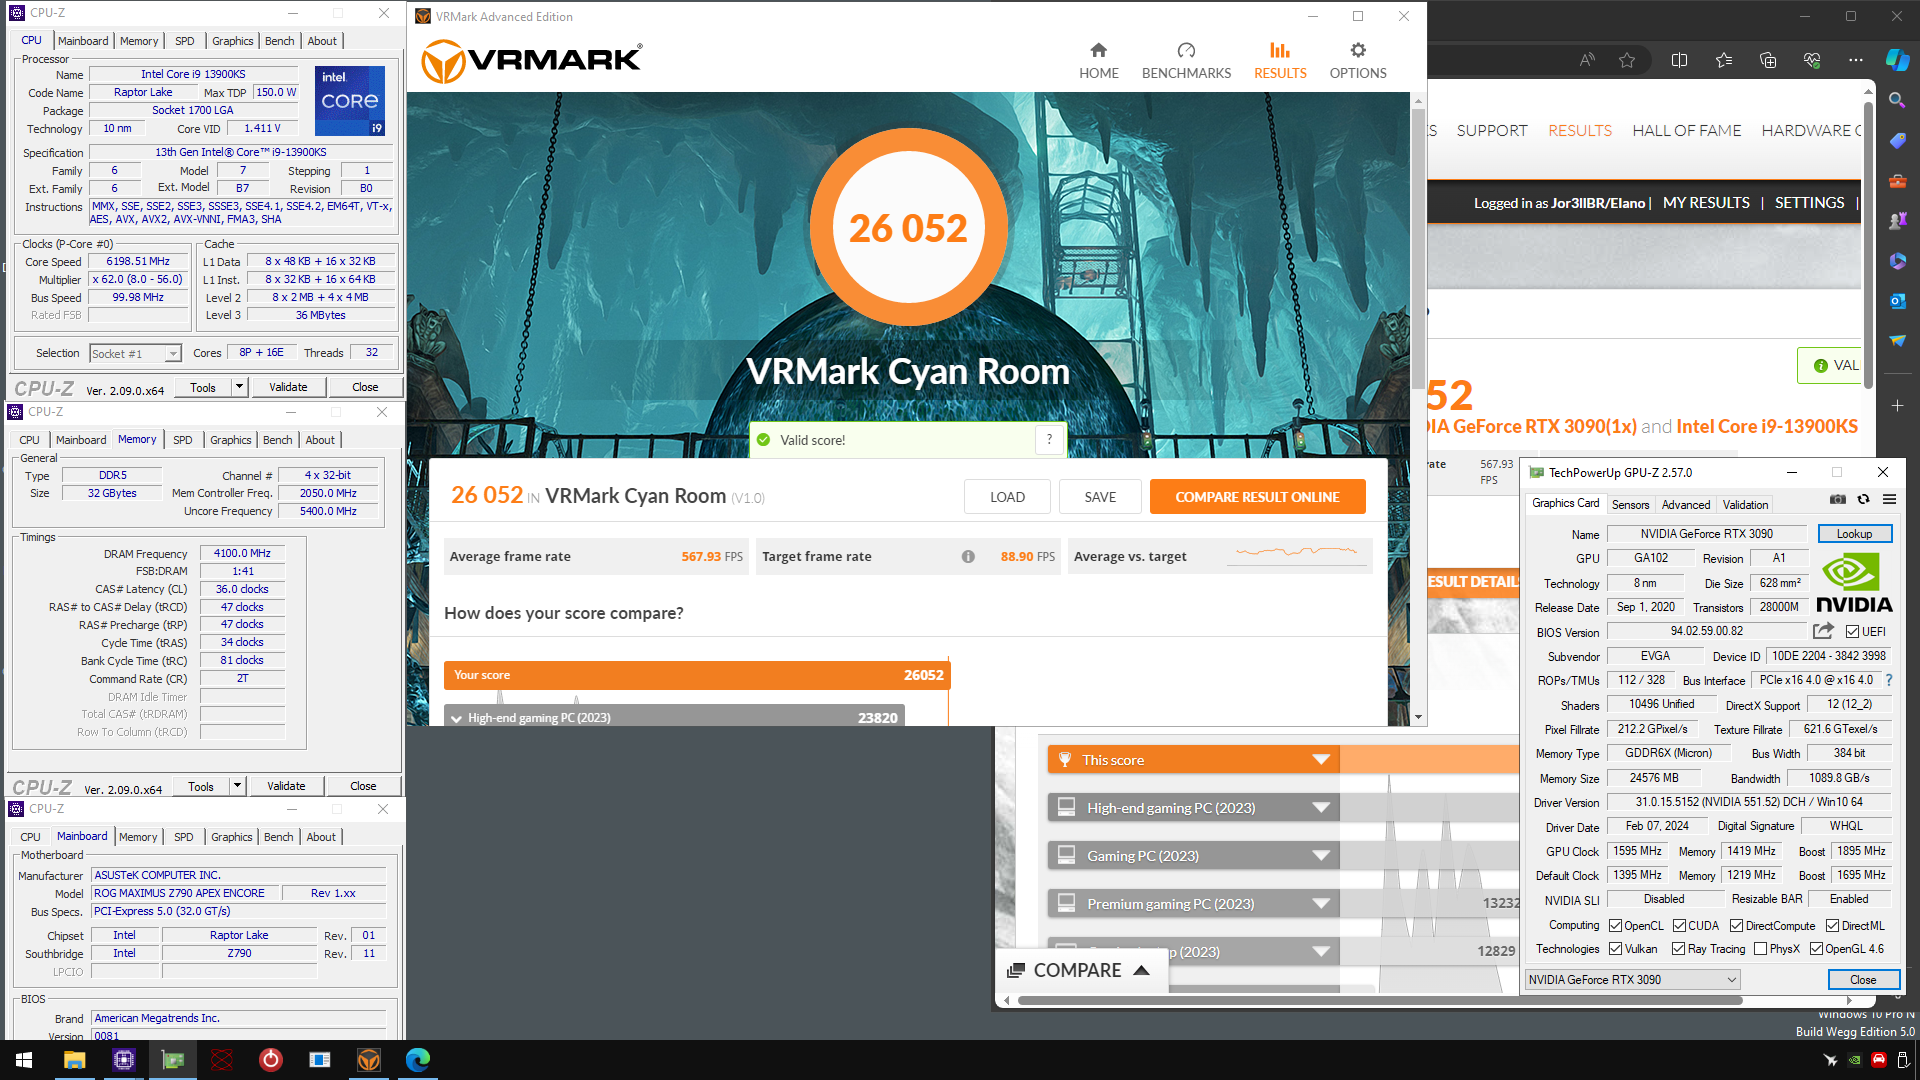Open Edge favorites list icon
Image resolution: width=1920 pixels, height=1080 pixels.
(1724, 60)
